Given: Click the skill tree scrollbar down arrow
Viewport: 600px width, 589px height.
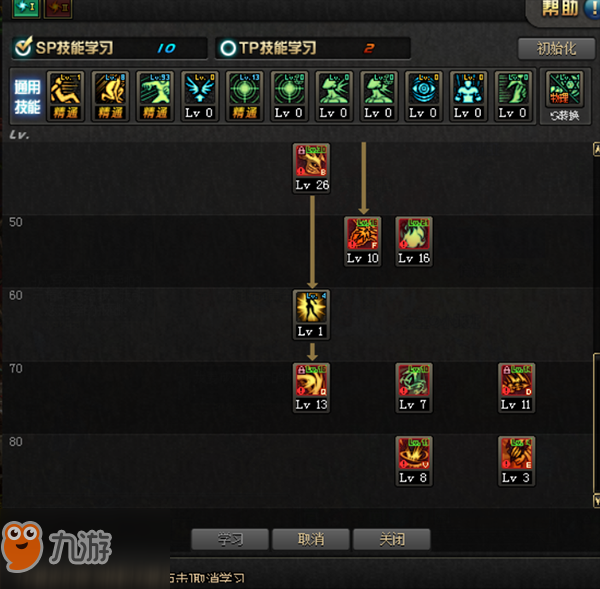Looking at the screenshot, I should (x=596, y=501).
